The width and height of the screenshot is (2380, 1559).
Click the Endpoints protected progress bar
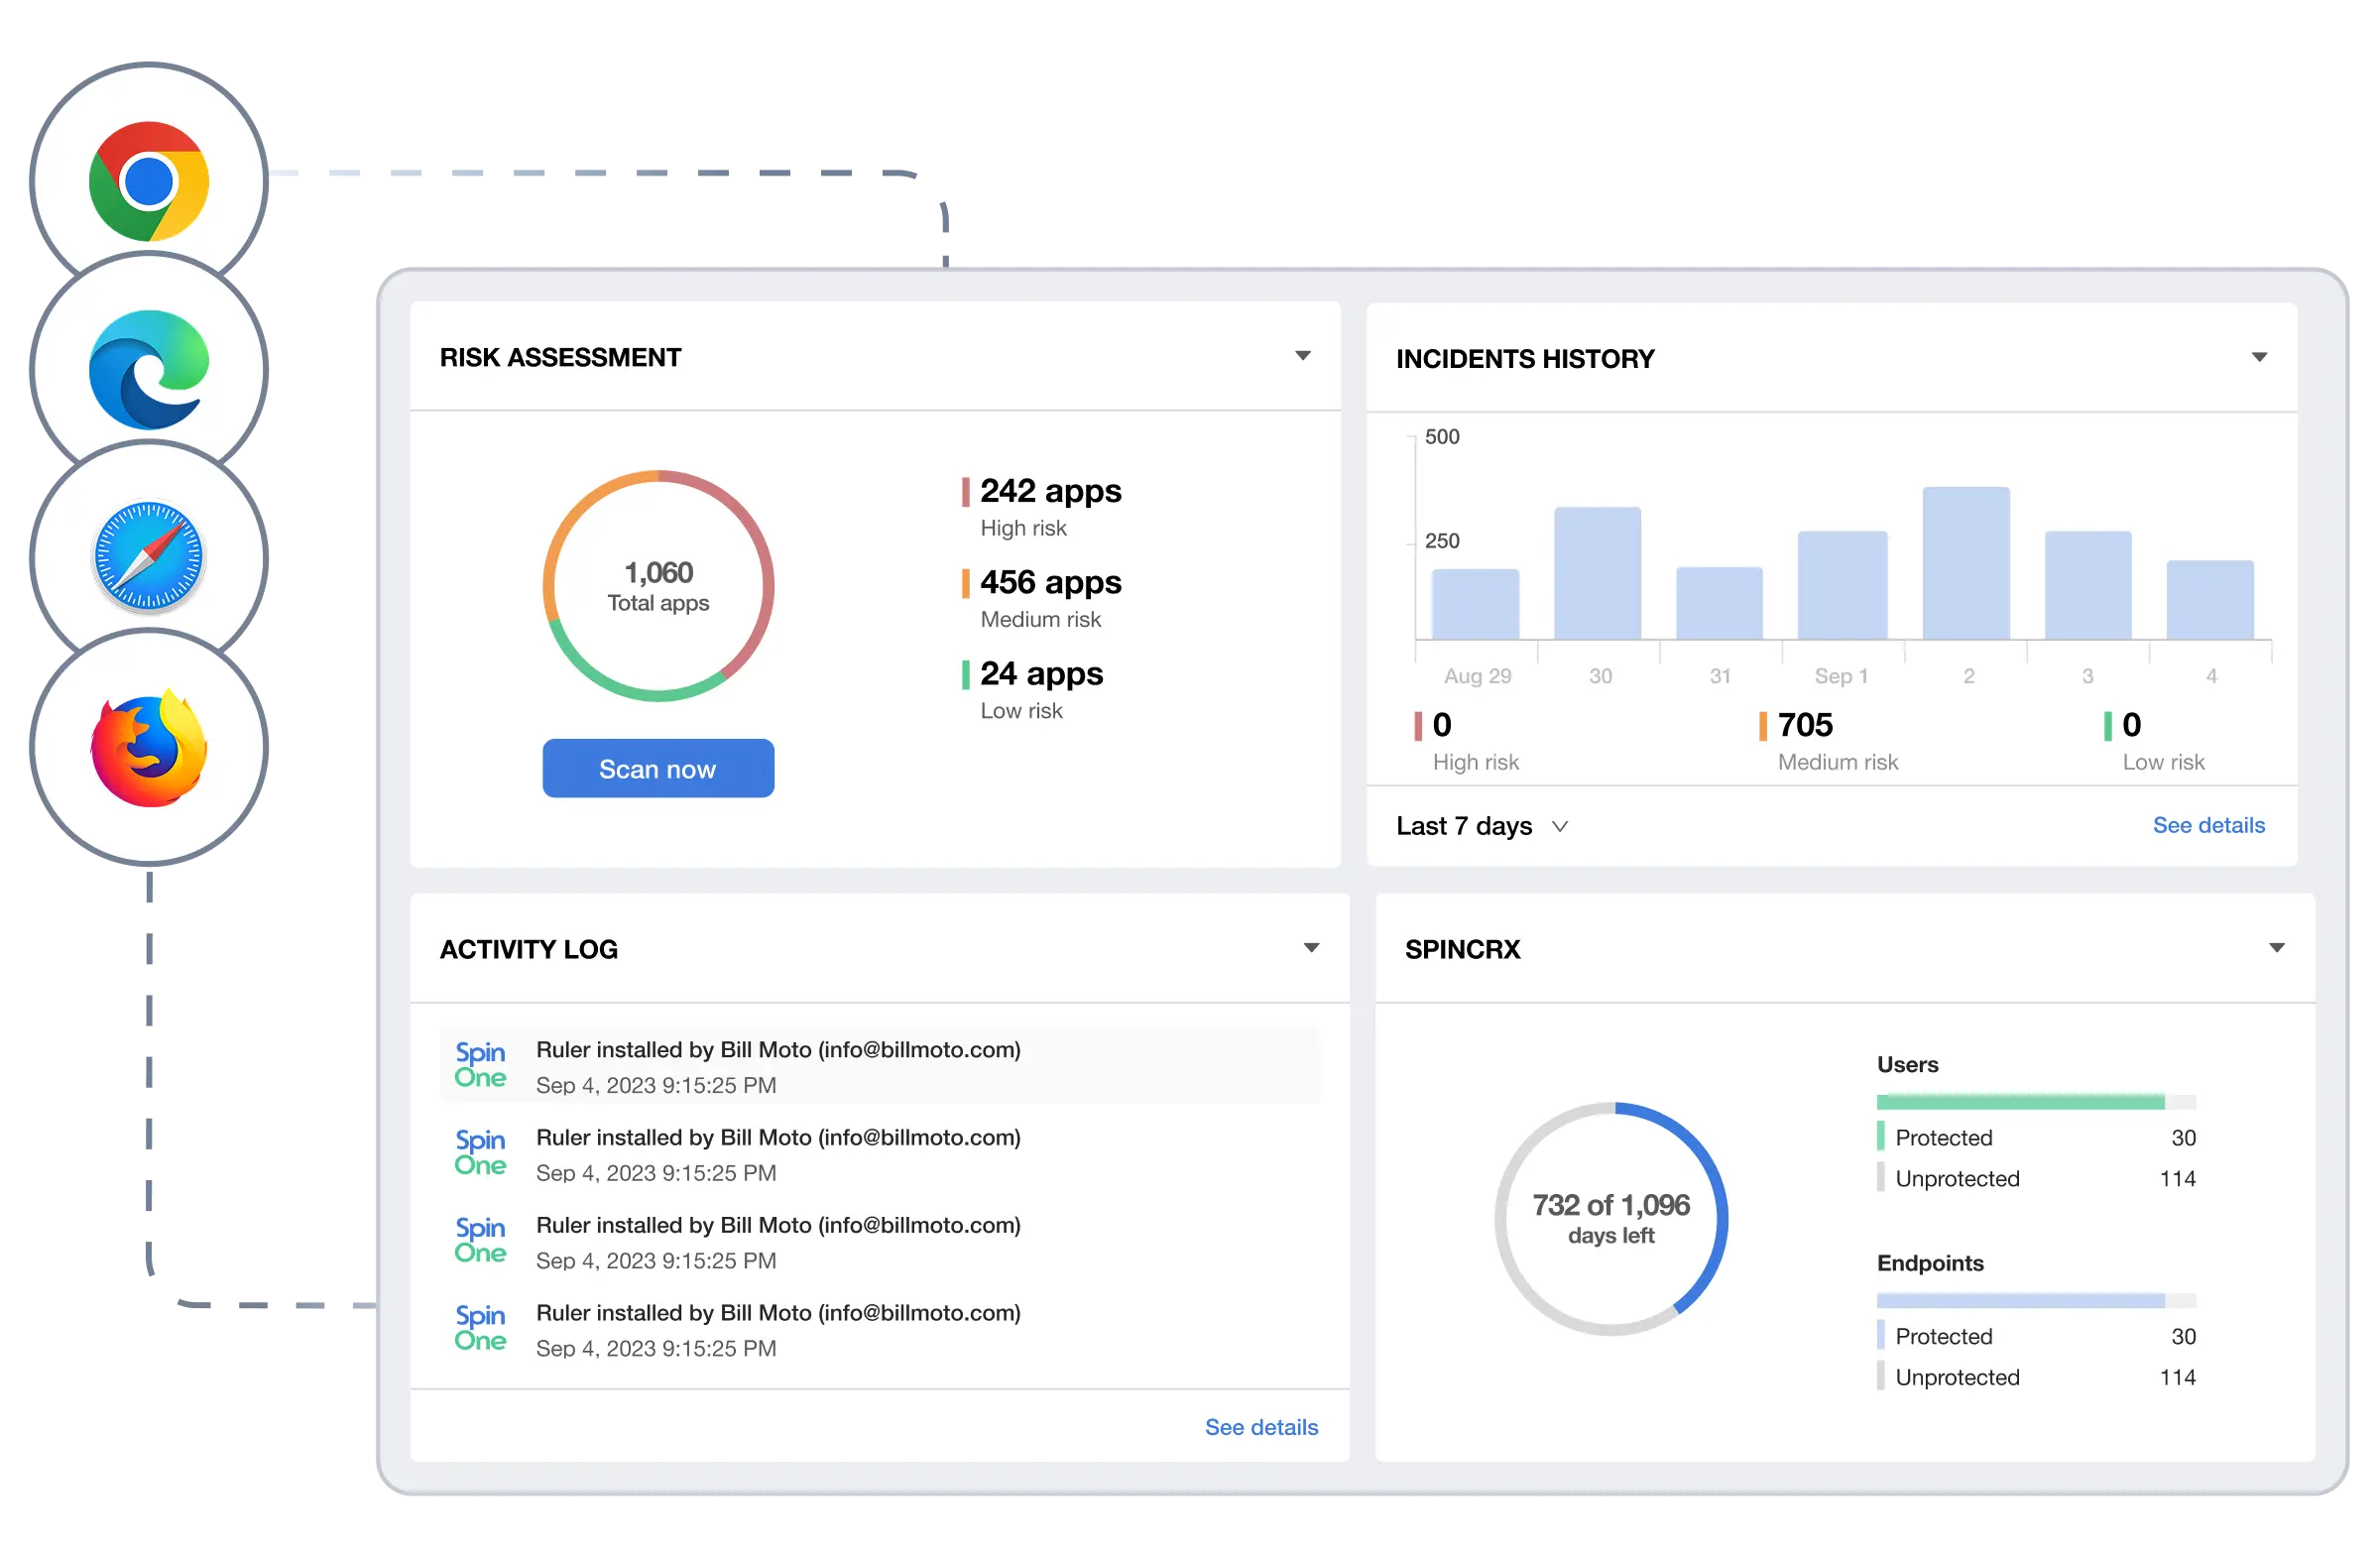click(2020, 1301)
